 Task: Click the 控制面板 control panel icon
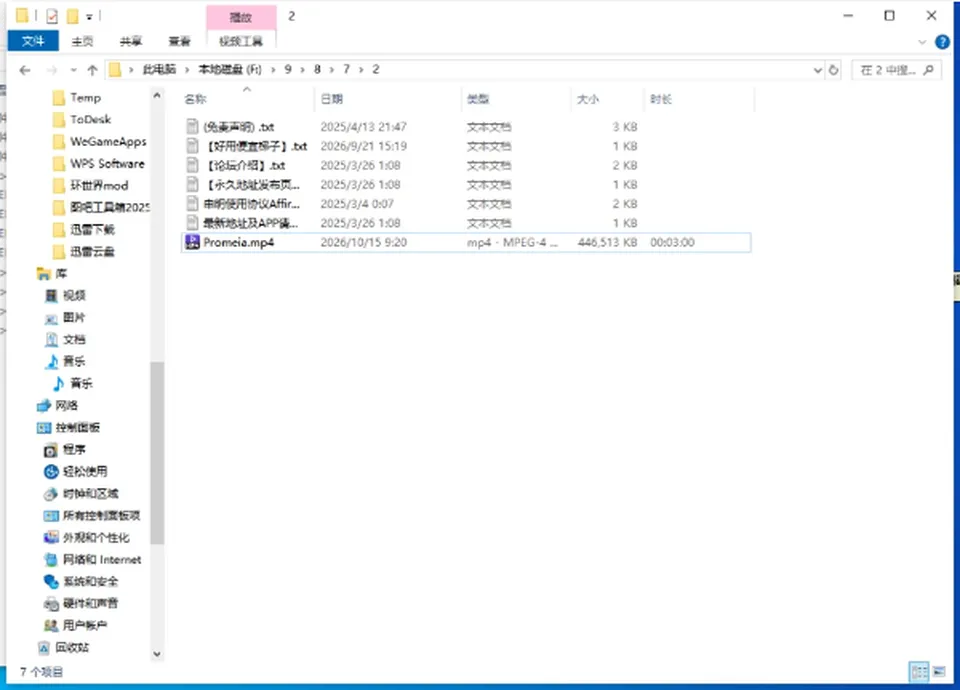(43, 427)
